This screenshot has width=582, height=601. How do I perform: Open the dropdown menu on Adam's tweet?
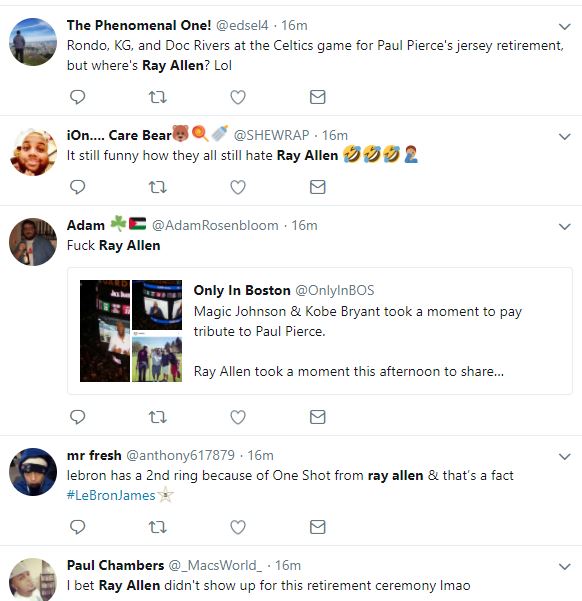coord(564,227)
